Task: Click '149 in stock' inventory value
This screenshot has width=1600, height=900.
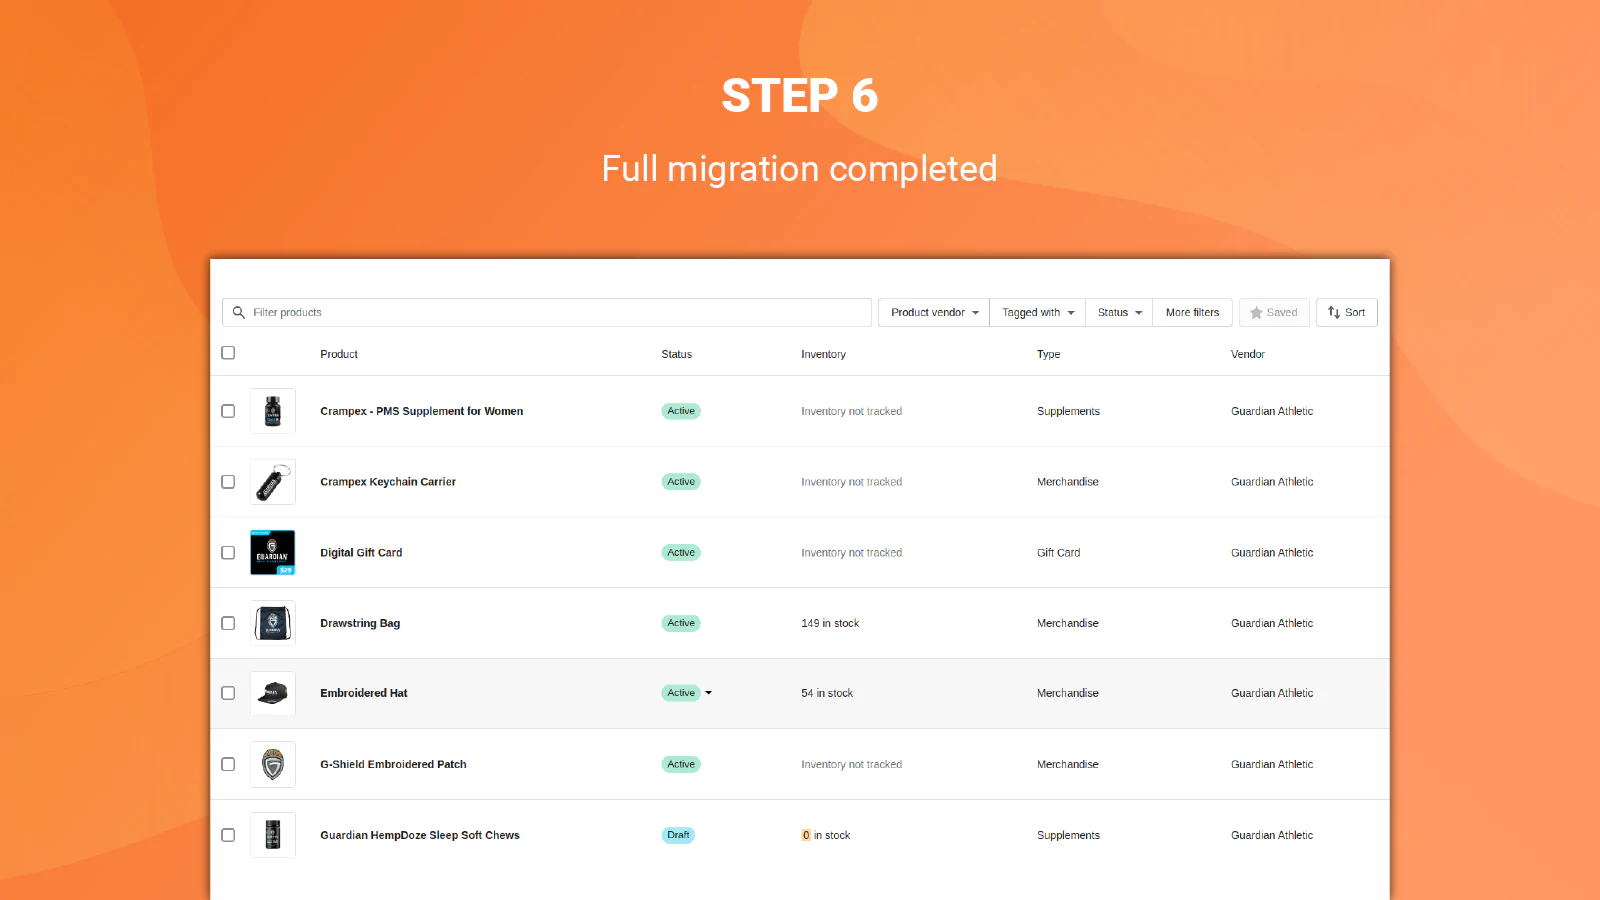Action: (x=830, y=623)
